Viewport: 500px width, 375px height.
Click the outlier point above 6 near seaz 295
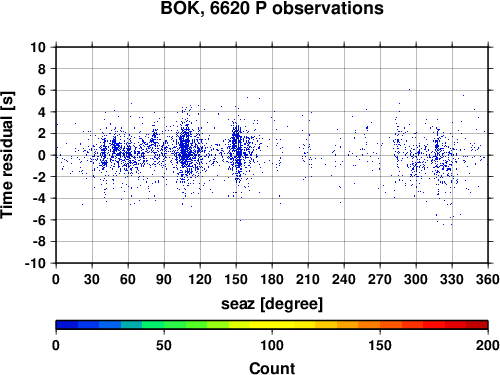coord(409,89)
